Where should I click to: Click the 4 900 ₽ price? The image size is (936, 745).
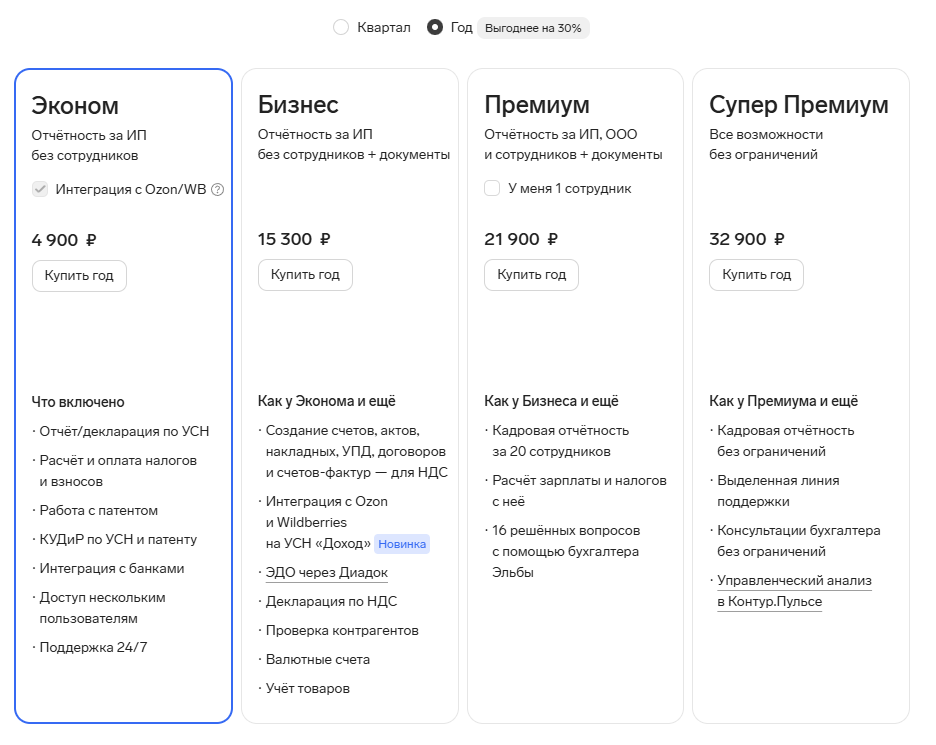pyautogui.click(x=64, y=240)
